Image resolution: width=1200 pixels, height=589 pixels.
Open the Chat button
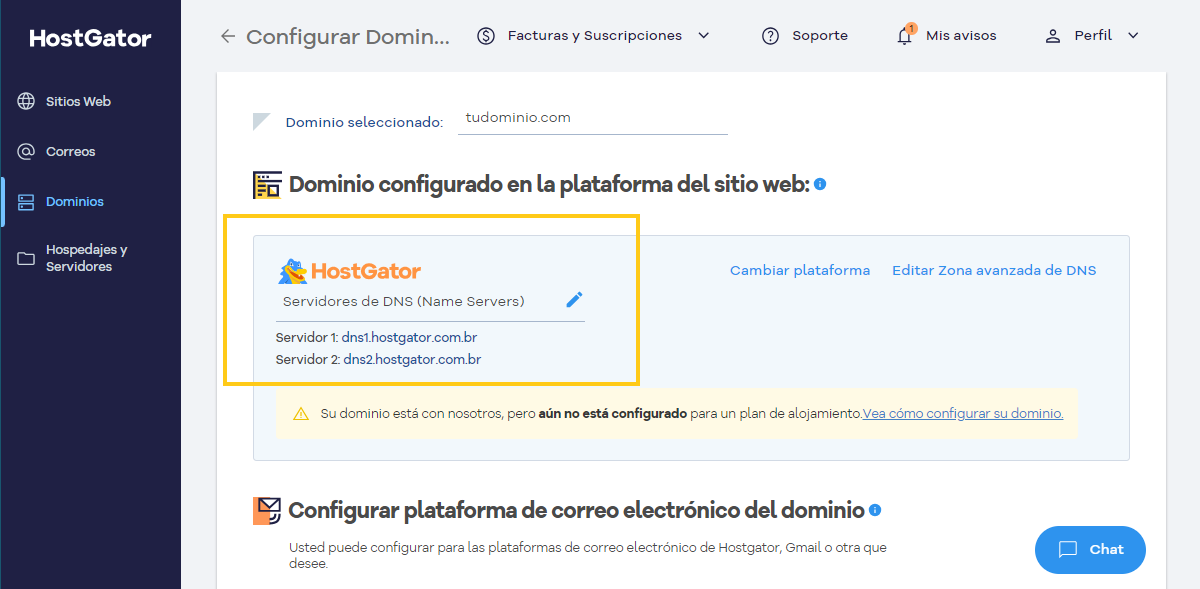coord(1090,549)
